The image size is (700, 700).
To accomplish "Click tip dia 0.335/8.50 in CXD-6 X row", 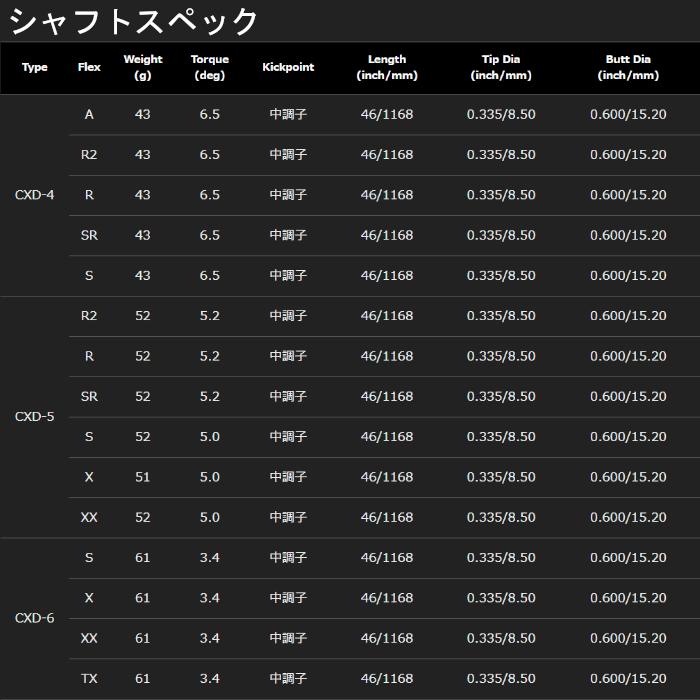I will [501, 598].
